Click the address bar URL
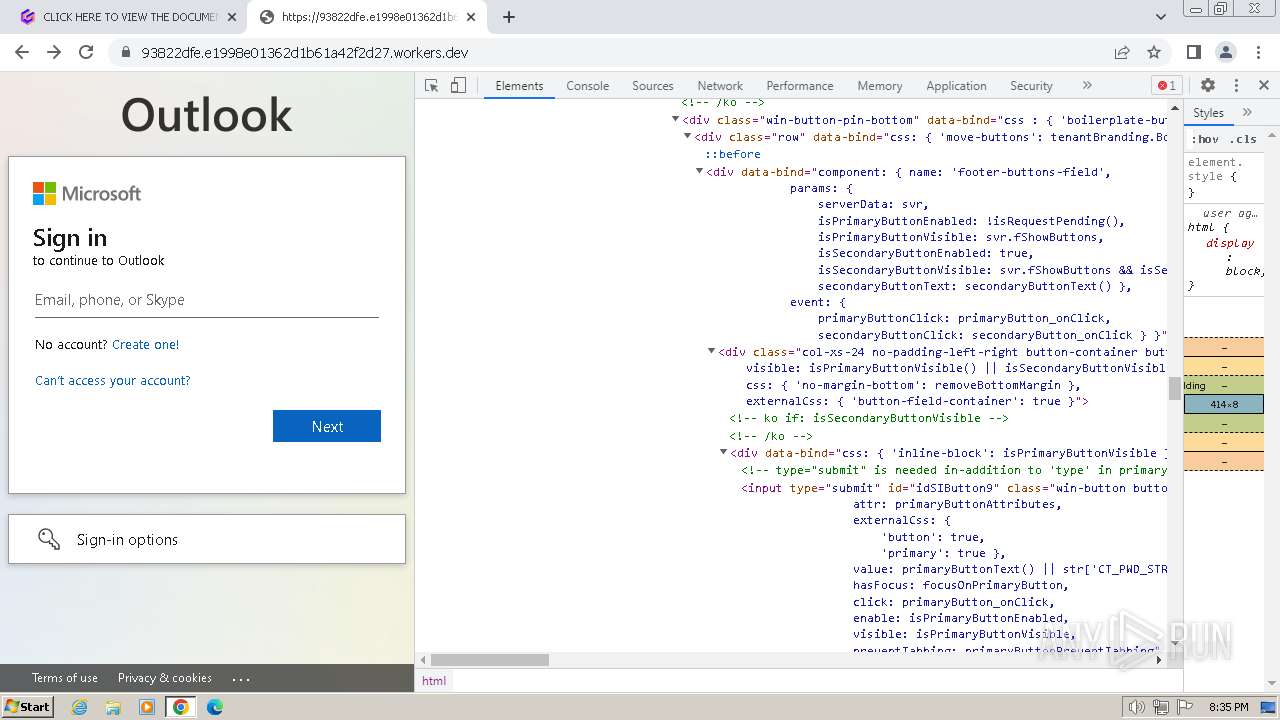Image resolution: width=1280 pixels, height=720 pixels. click(305, 53)
